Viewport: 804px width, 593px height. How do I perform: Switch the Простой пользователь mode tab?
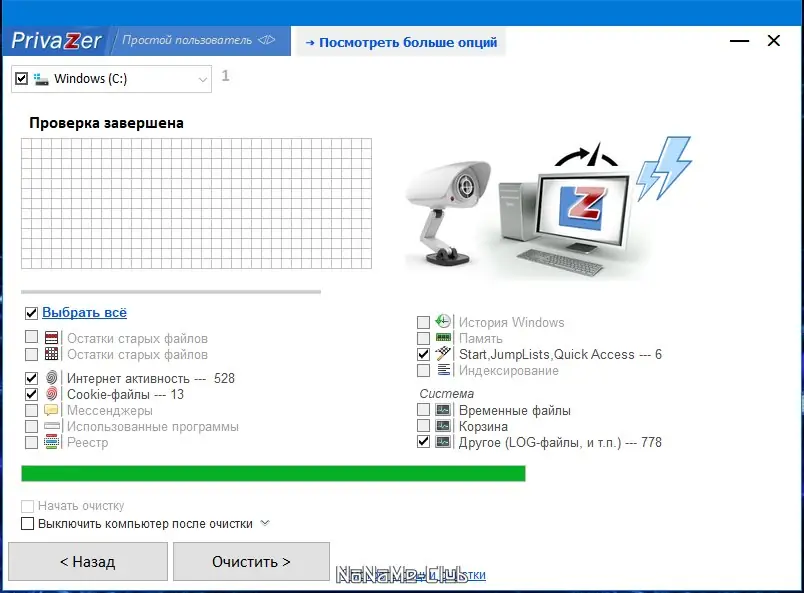[x=199, y=40]
